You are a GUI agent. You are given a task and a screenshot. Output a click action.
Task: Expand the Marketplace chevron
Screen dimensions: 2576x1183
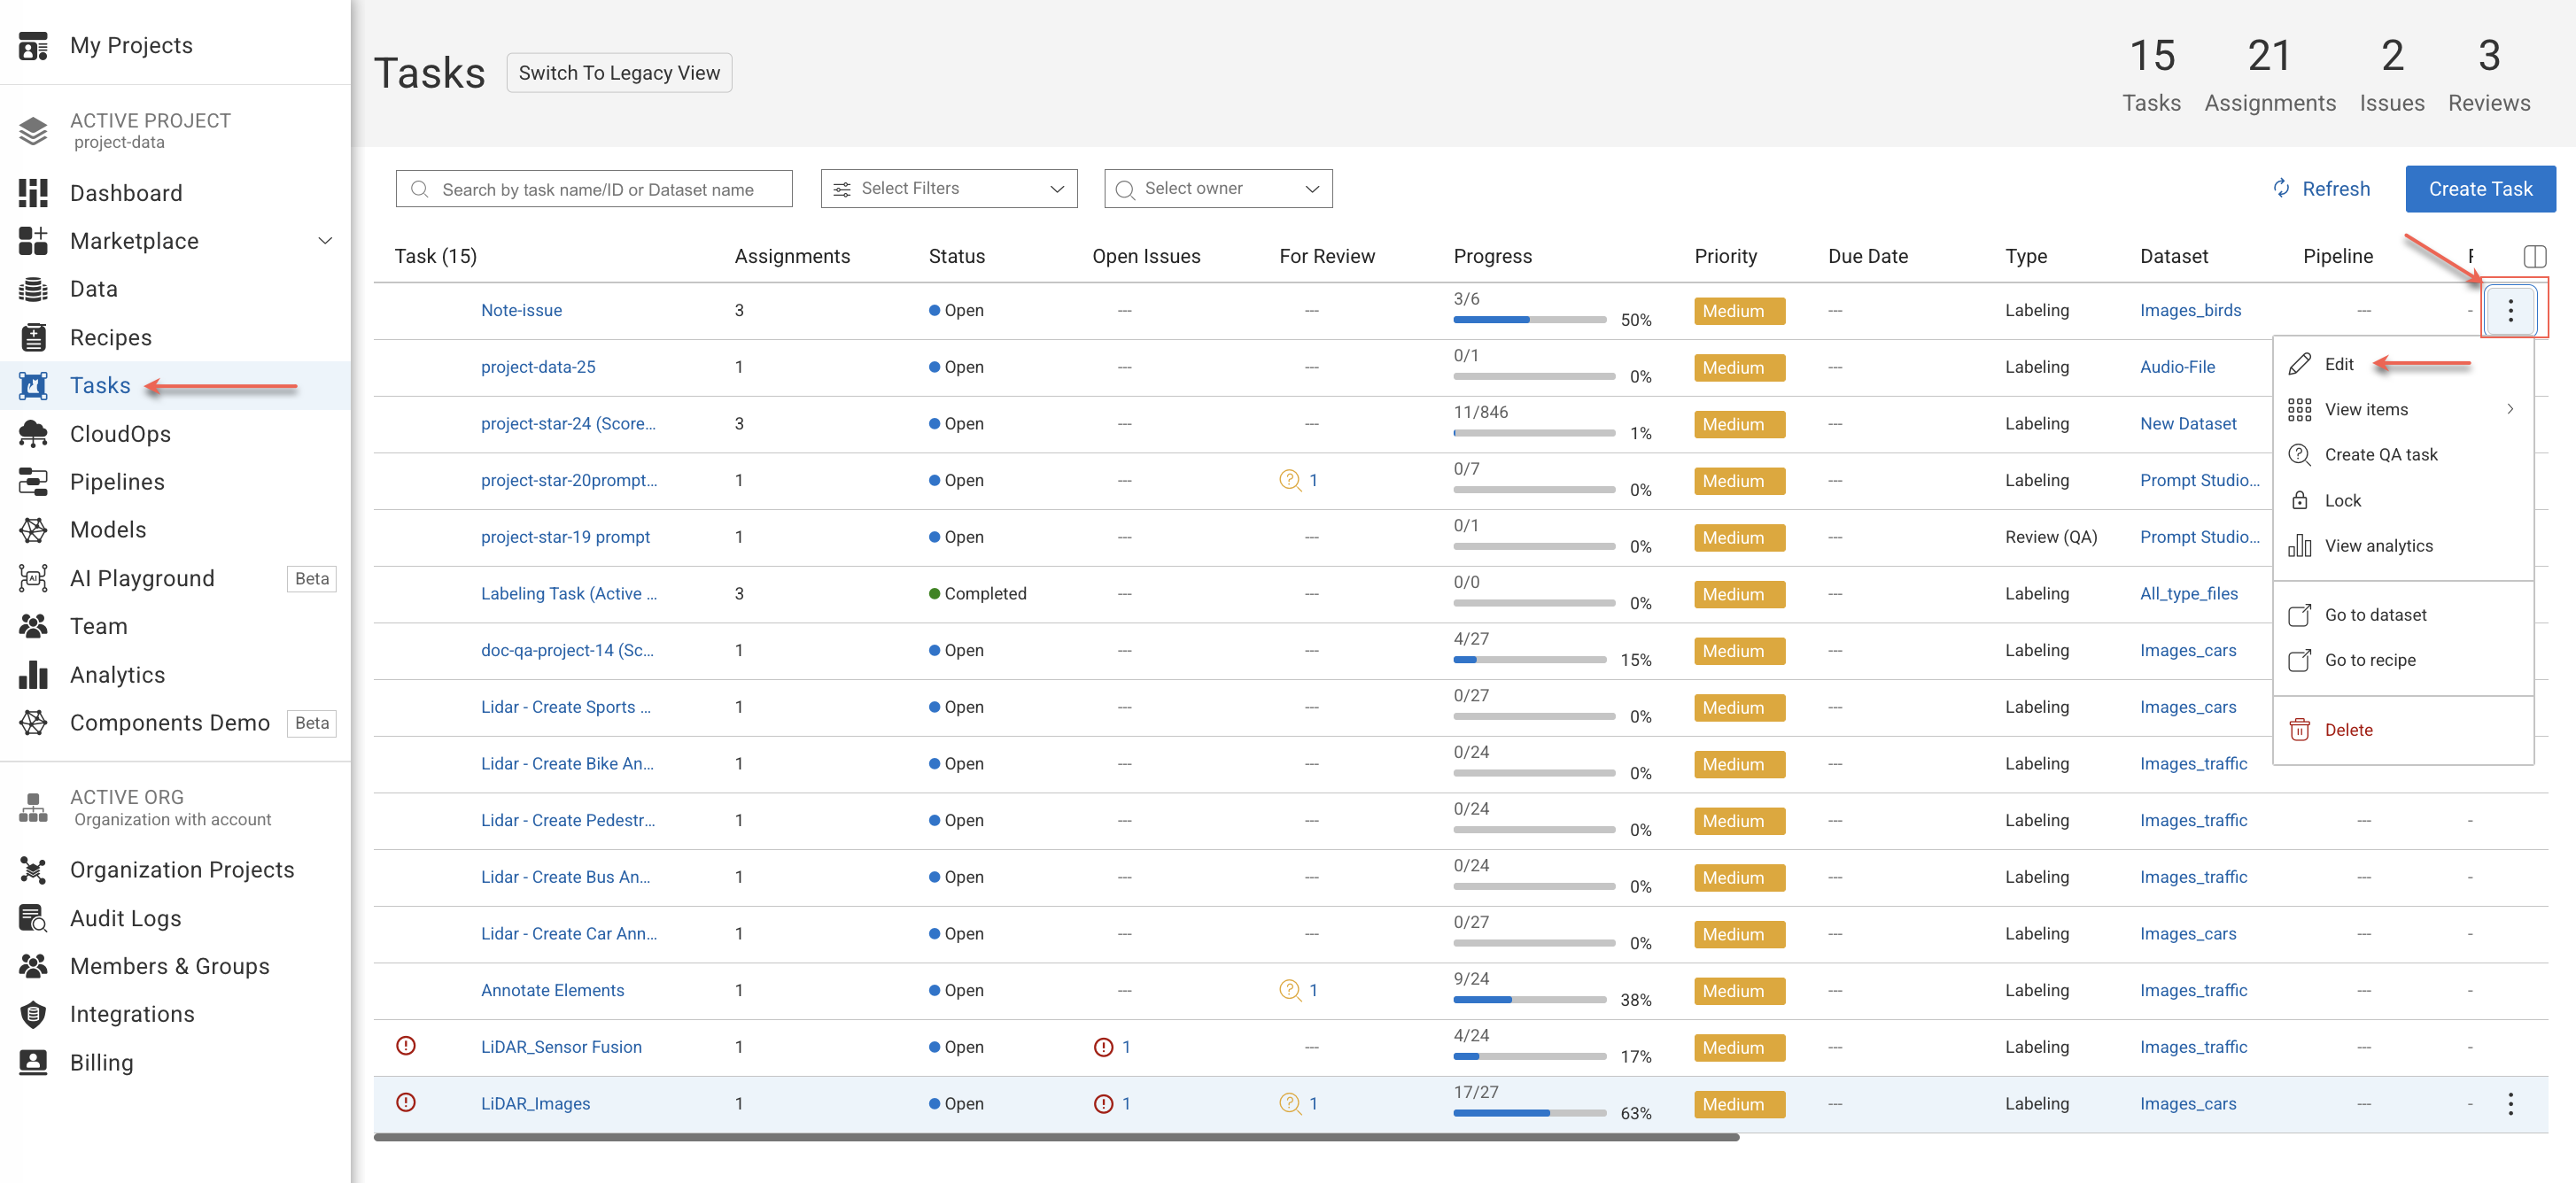325,241
